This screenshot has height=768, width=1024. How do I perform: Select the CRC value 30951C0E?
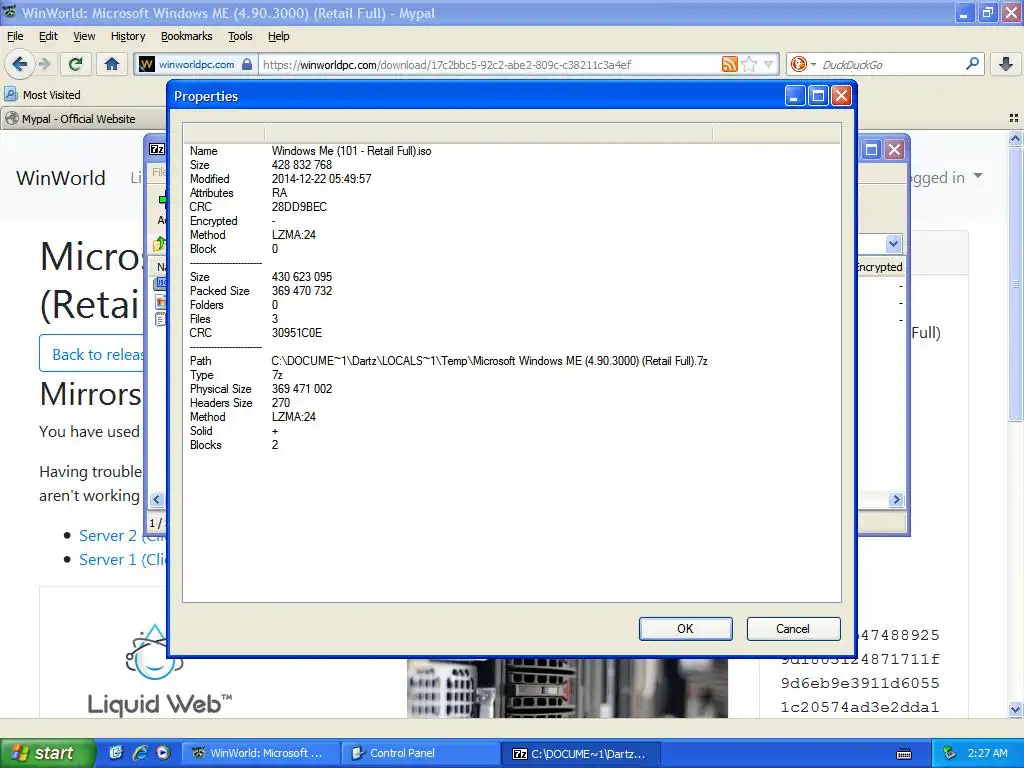point(296,333)
